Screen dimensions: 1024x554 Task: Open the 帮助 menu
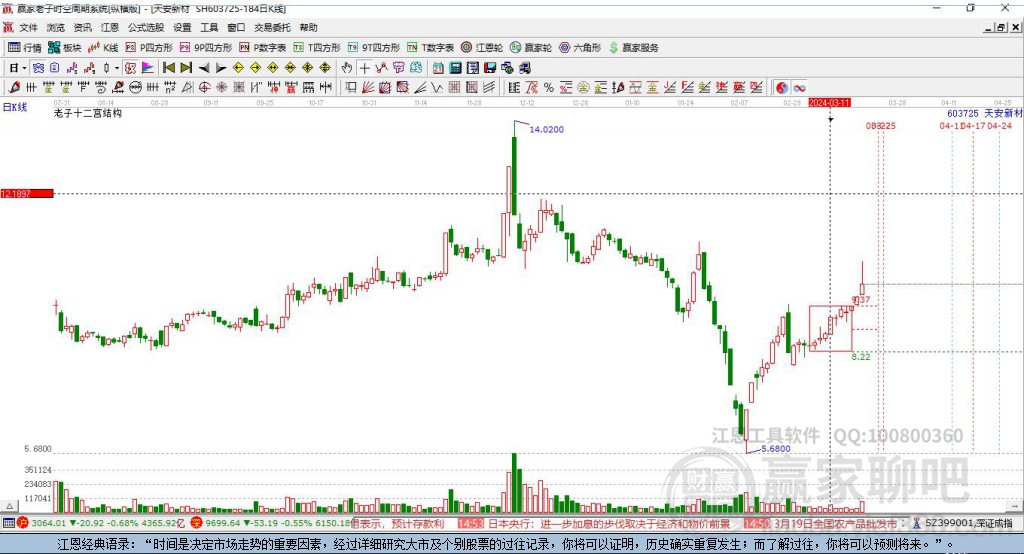click(x=308, y=27)
